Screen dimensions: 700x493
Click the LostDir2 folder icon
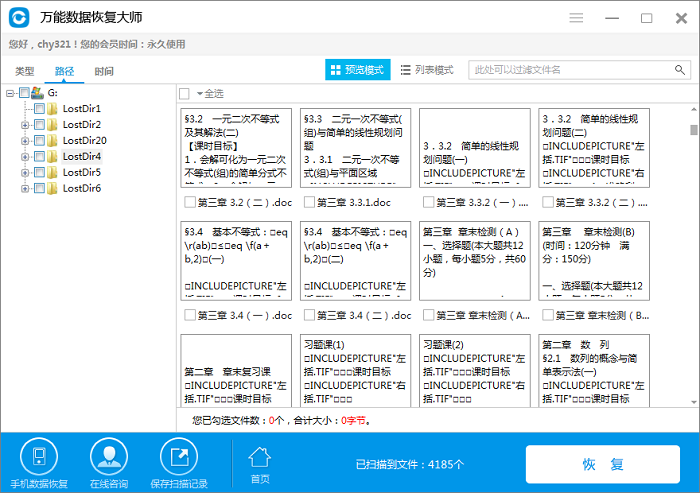coord(52,125)
